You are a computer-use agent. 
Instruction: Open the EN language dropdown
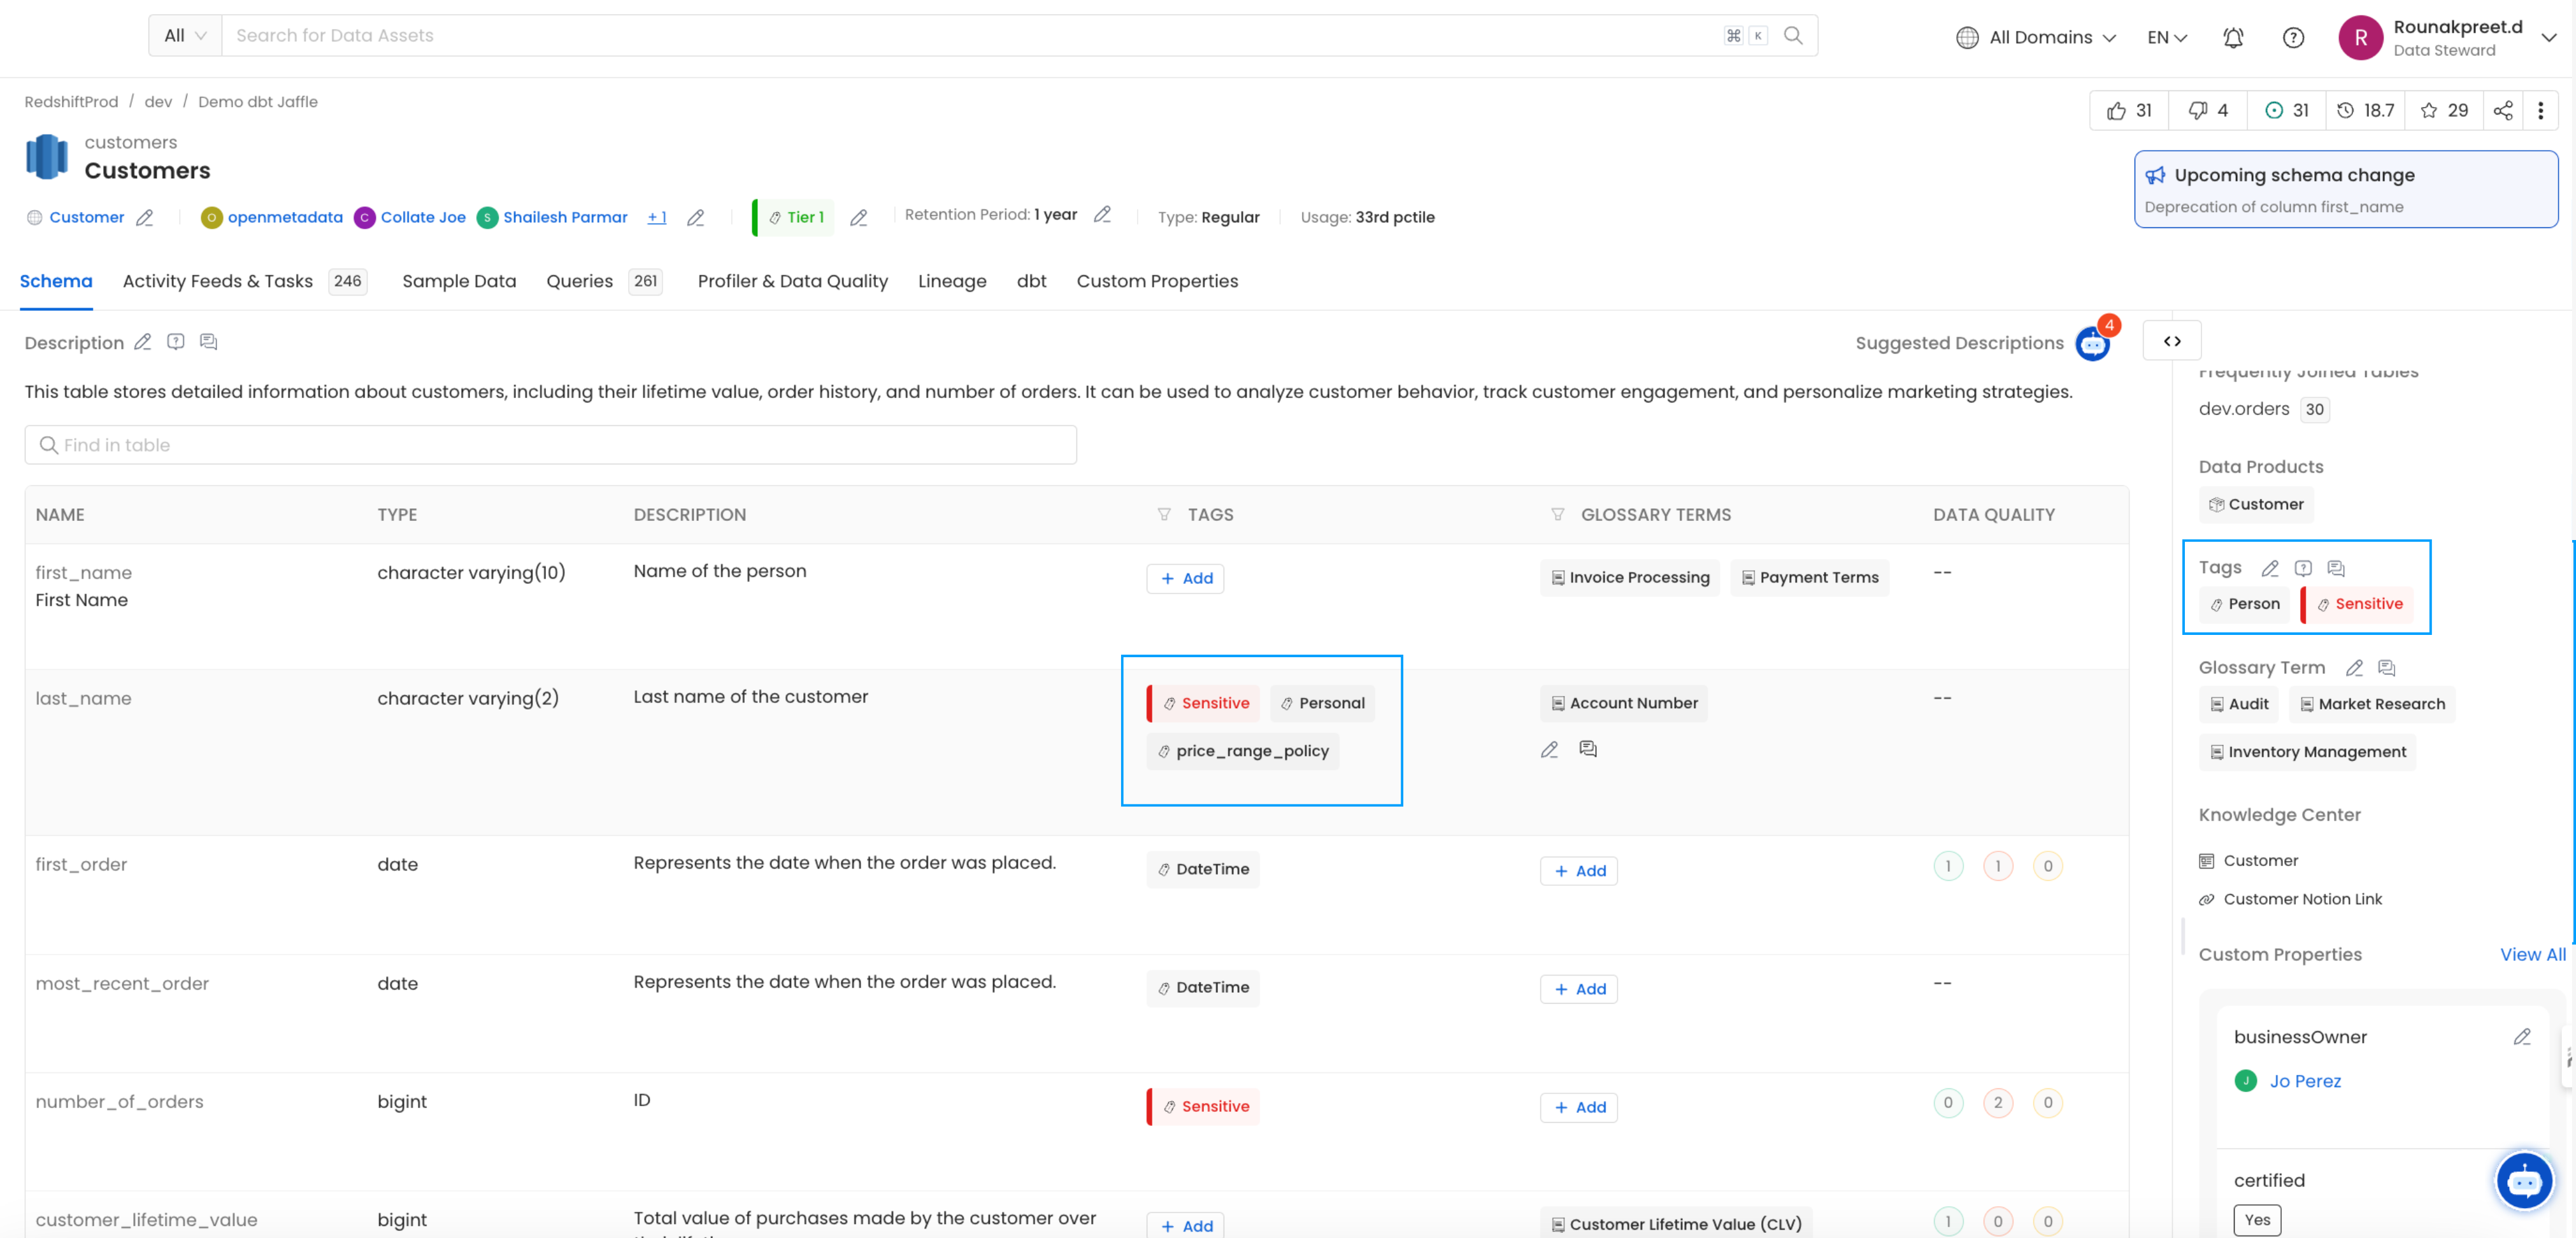pos(2167,38)
